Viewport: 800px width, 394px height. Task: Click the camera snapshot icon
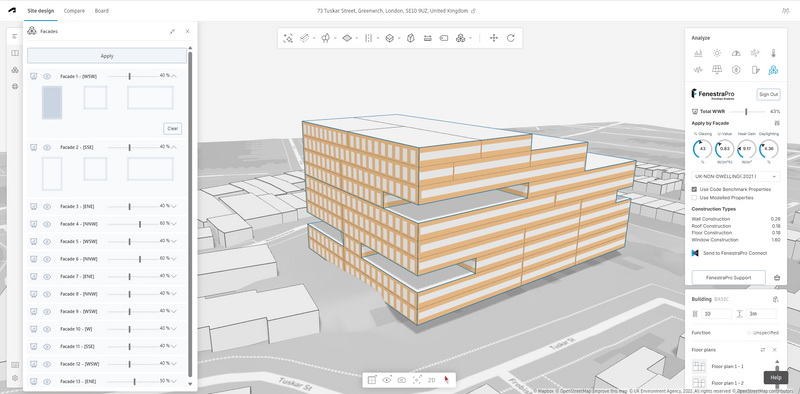(x=402, y=380)
